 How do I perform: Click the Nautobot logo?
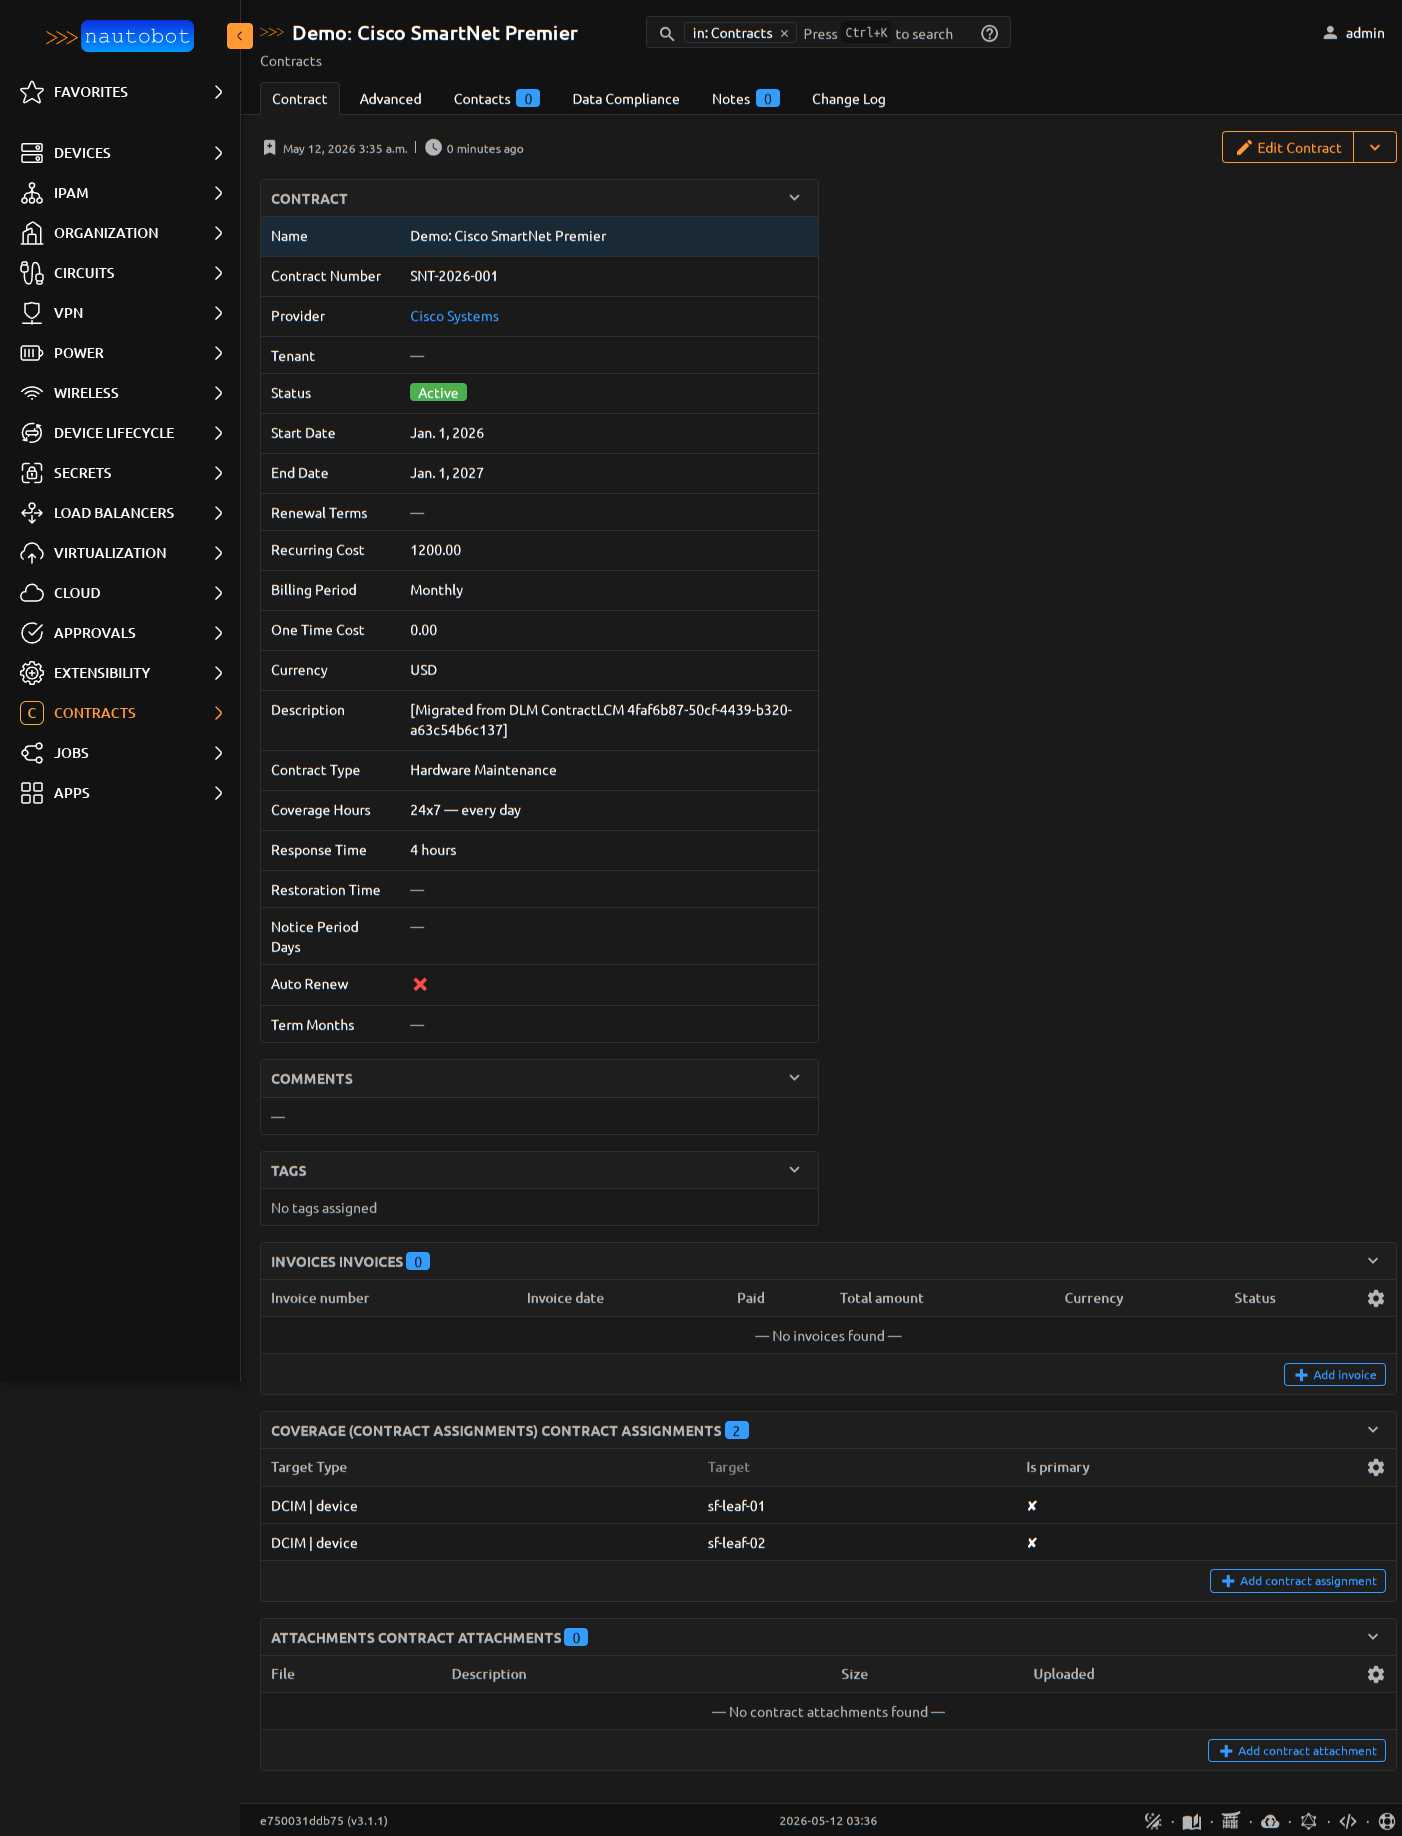119,36
